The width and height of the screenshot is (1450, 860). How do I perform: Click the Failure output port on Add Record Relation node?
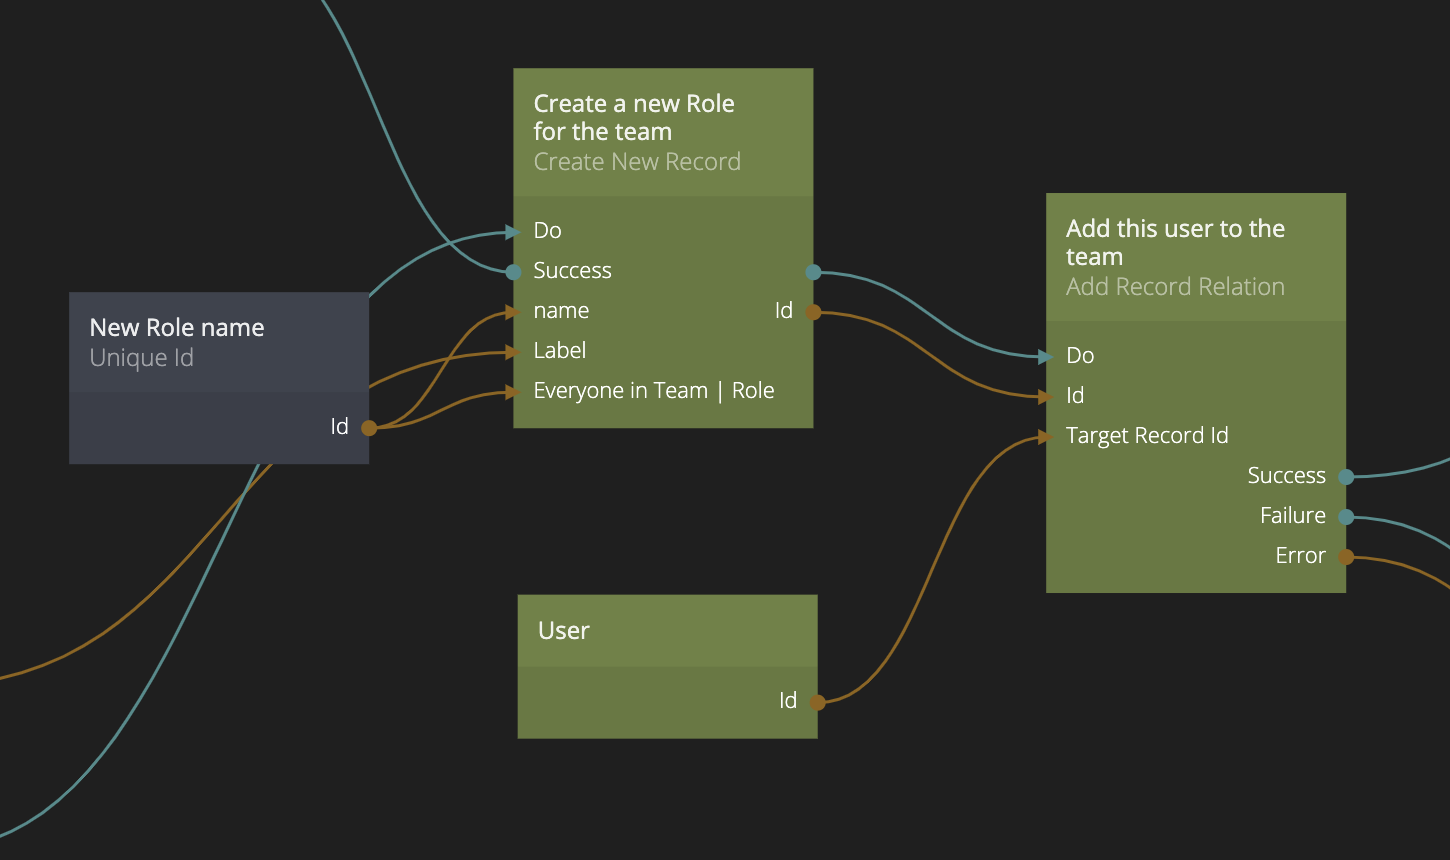click(1346, 517)
